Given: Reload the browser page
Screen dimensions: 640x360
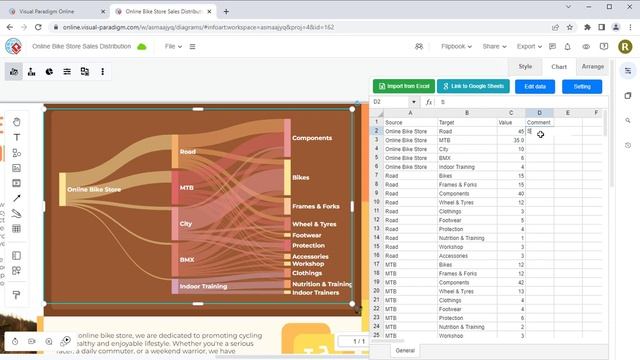Looking at the screenshot, I should click(x=38, y=27).
